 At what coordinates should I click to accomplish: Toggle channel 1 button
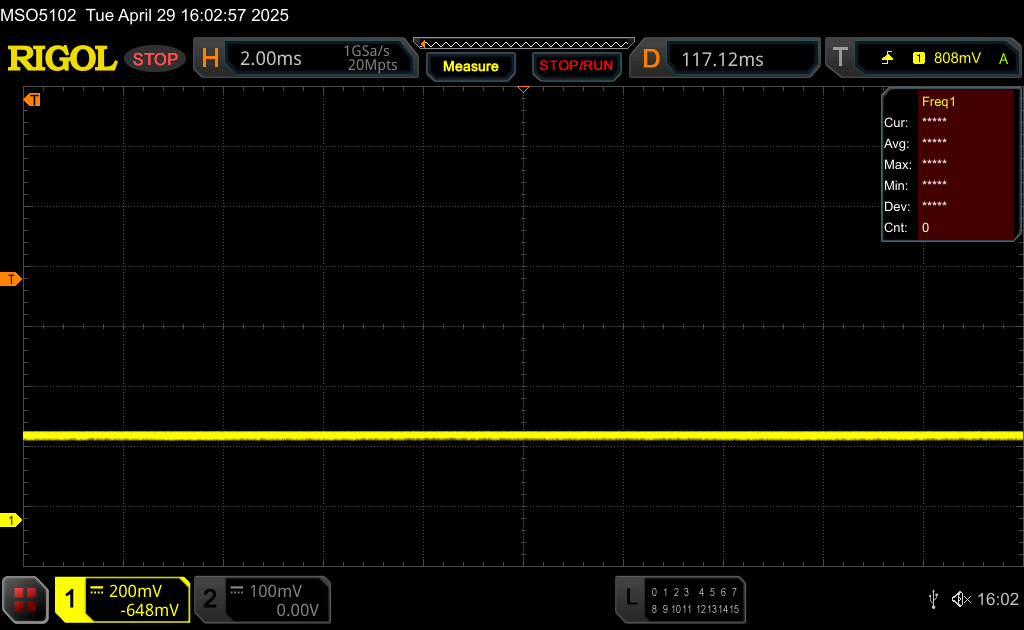(70, 599)
